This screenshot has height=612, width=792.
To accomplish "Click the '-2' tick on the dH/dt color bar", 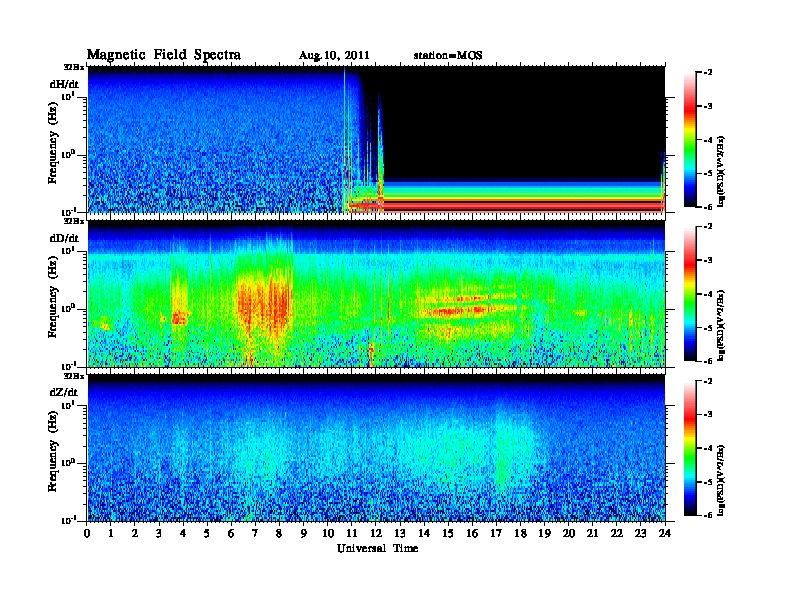I will click(708, 73).
